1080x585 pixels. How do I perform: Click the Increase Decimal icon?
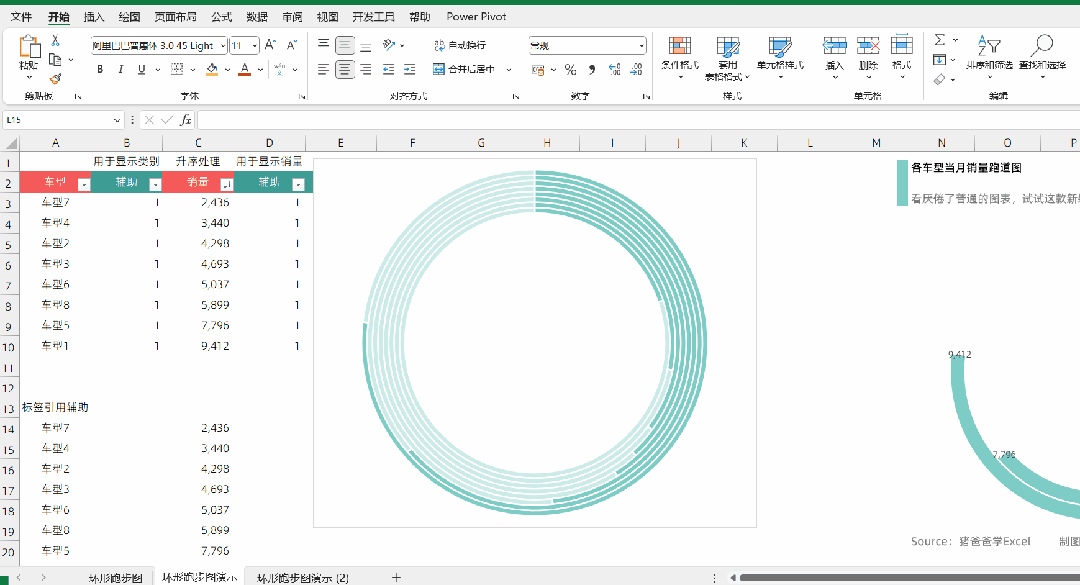tap(614, 69)
